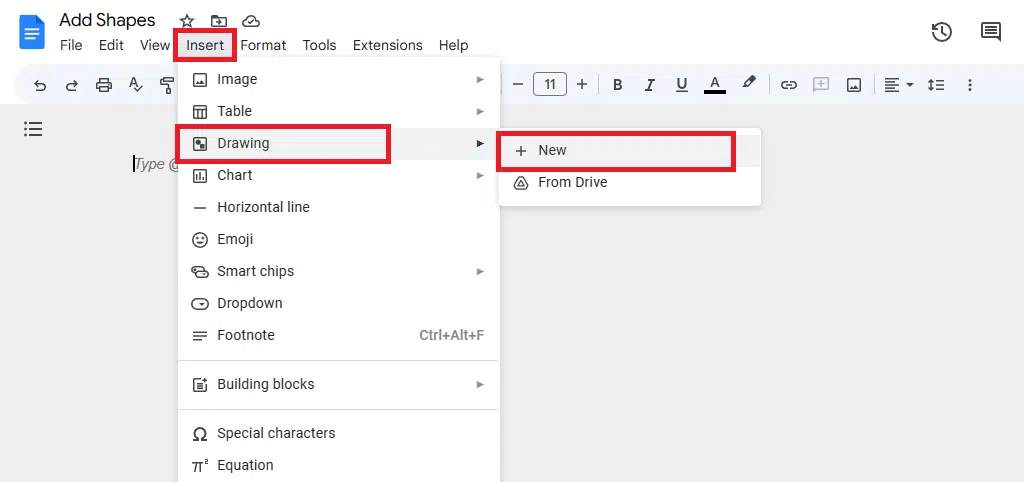This screenshot has height=482, width=1024.
Task: Click the print icon
Action: [104, 85]
